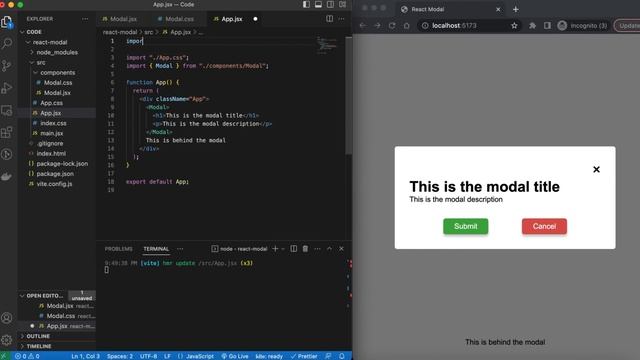Click Cancel button in the modal
Screen dimensions: 640x360
[x=544, y=226]
